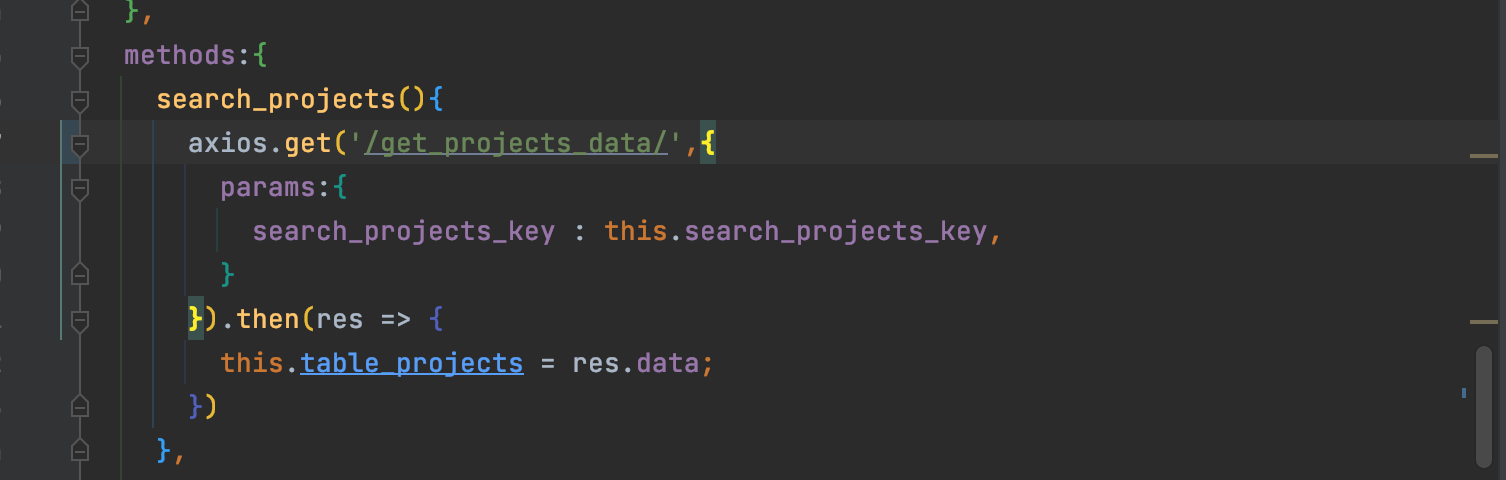Viewport: 1506px width, 480px height.
Task: Collapse the .then callback fold marker
Action: click(80, 320)
